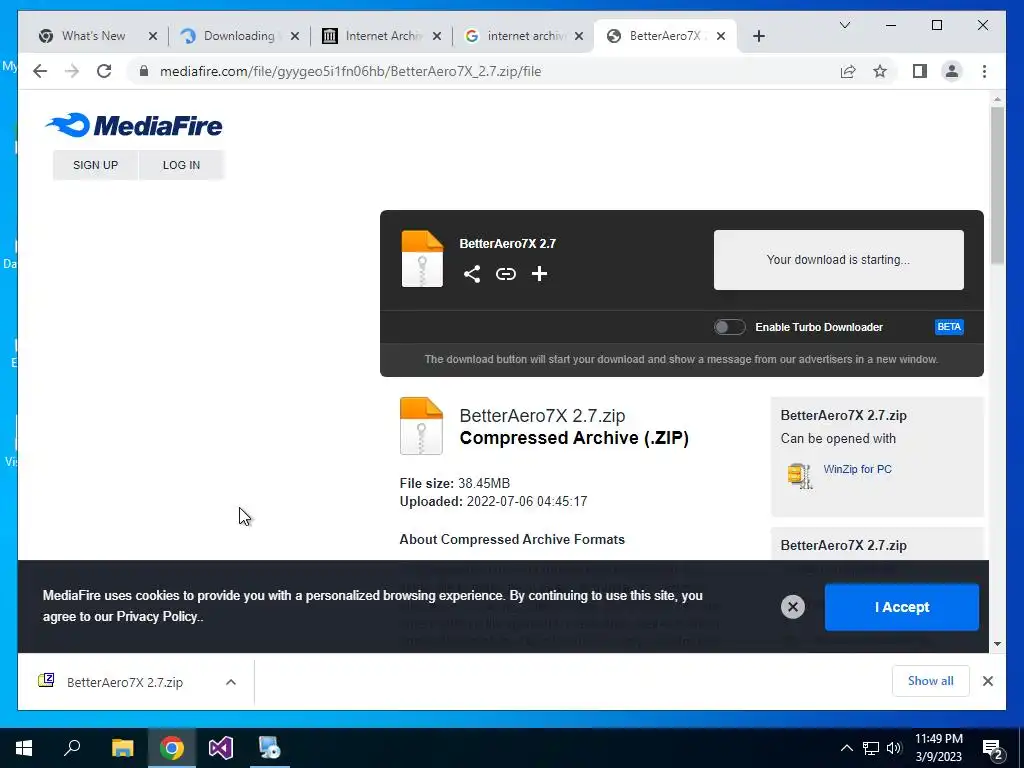Click Show all downloads

coord(930,681)
